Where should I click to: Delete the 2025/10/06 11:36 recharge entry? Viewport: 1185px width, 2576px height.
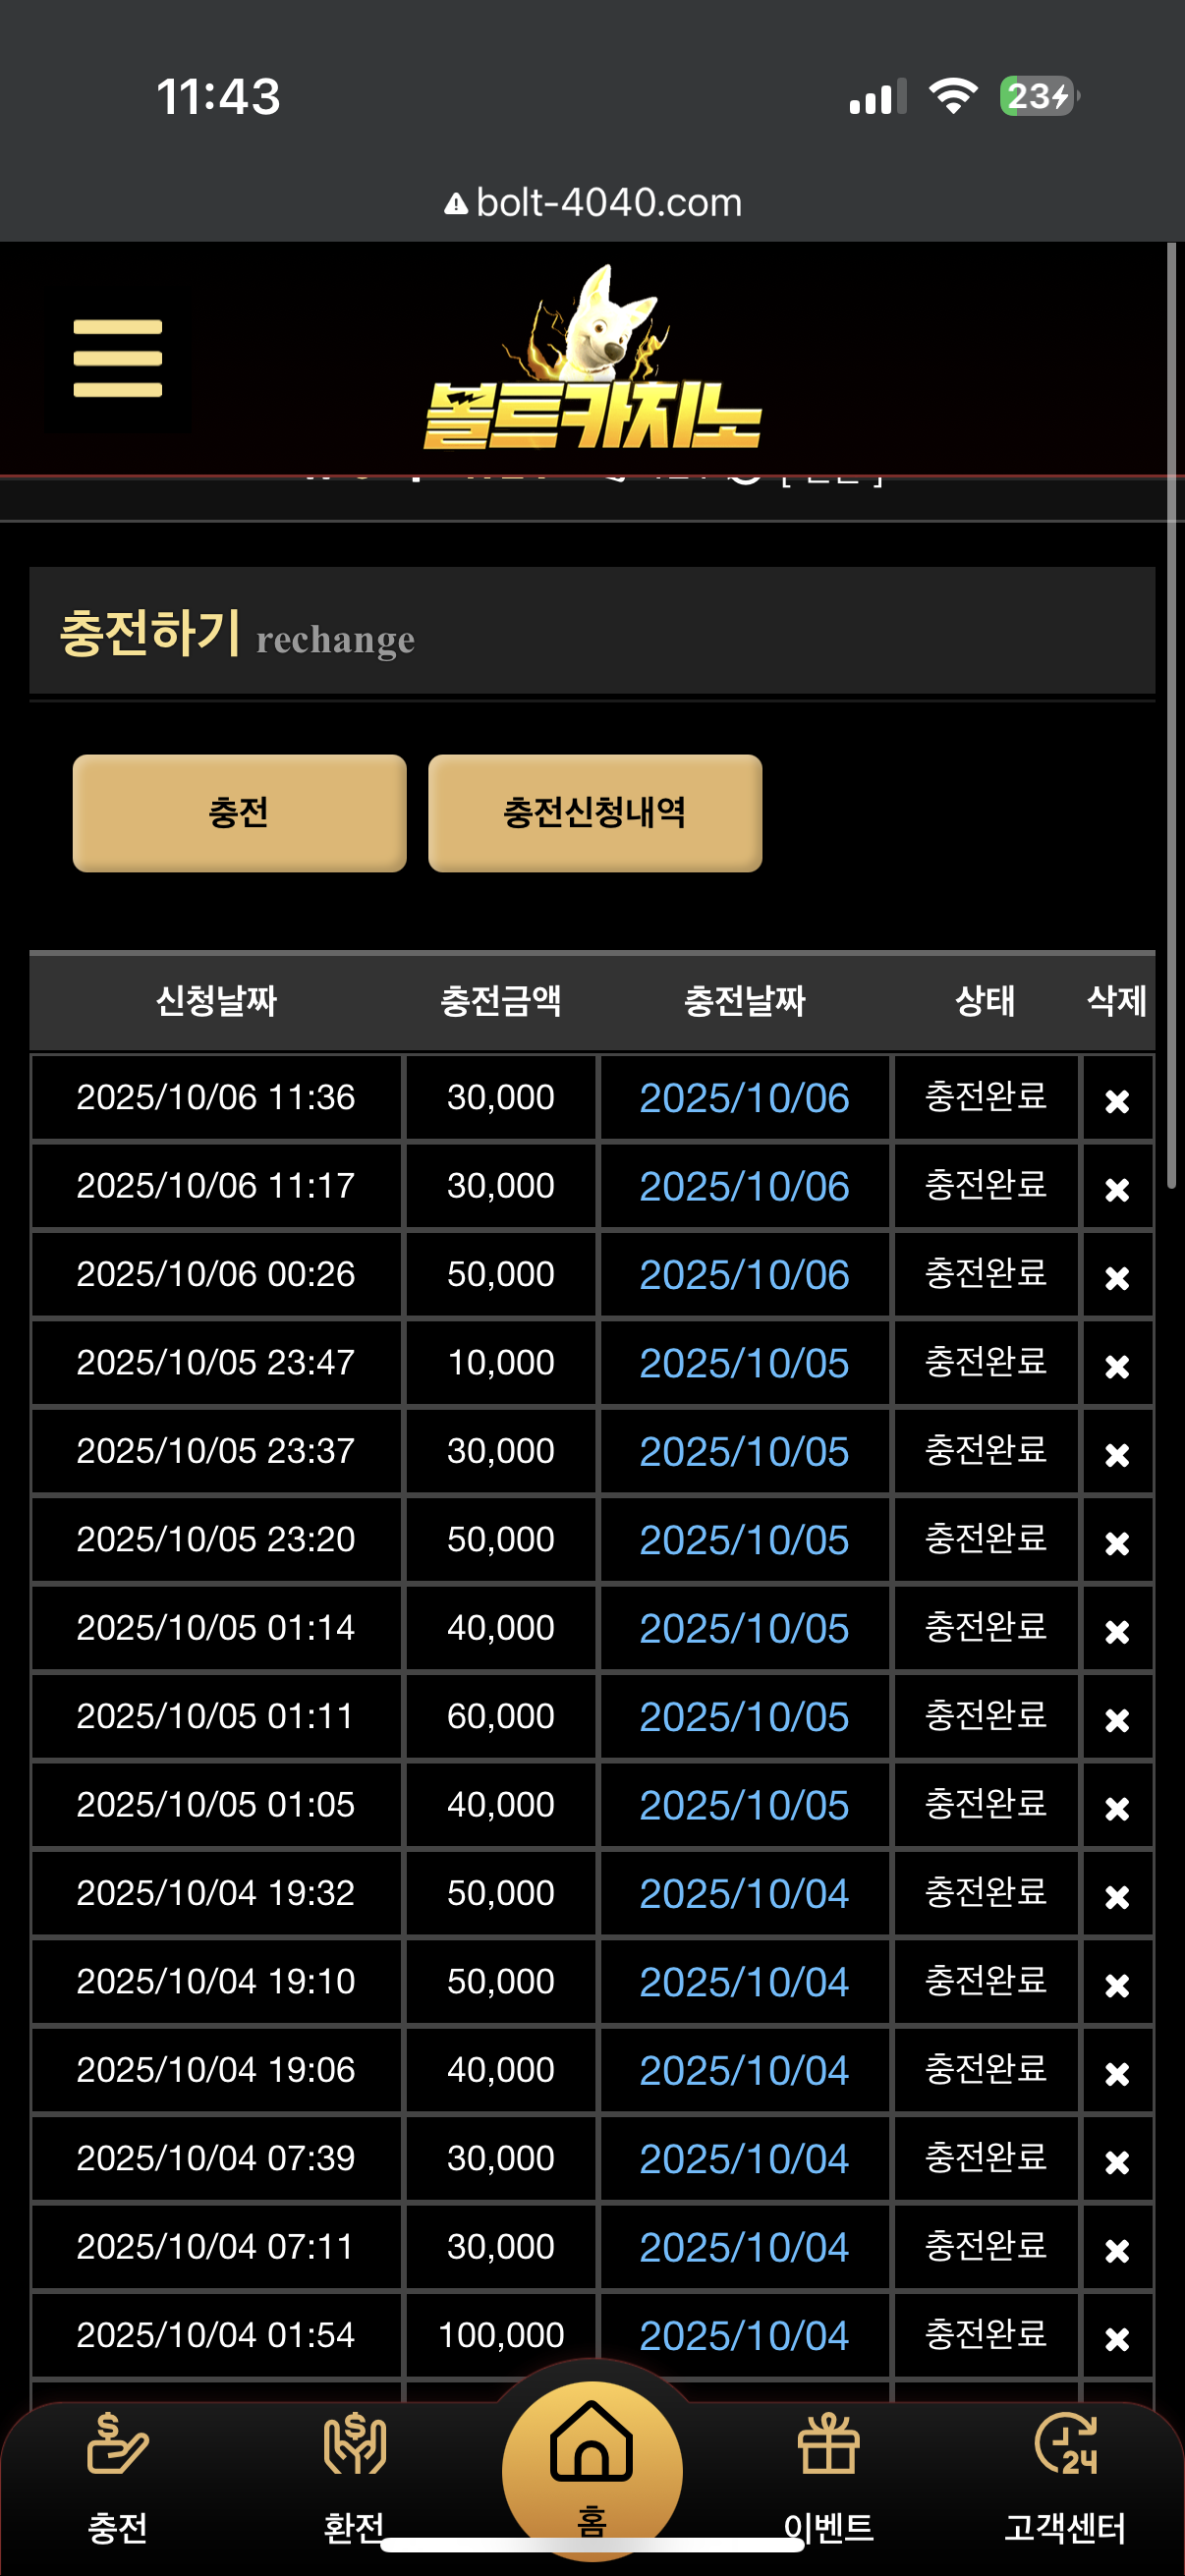click(x=1117, y=1101)
